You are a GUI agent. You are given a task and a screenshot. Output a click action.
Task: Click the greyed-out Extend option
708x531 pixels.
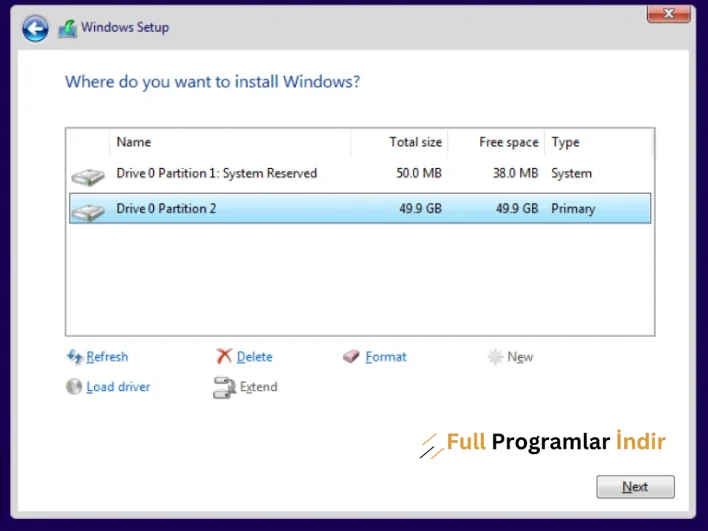point(258,387)
